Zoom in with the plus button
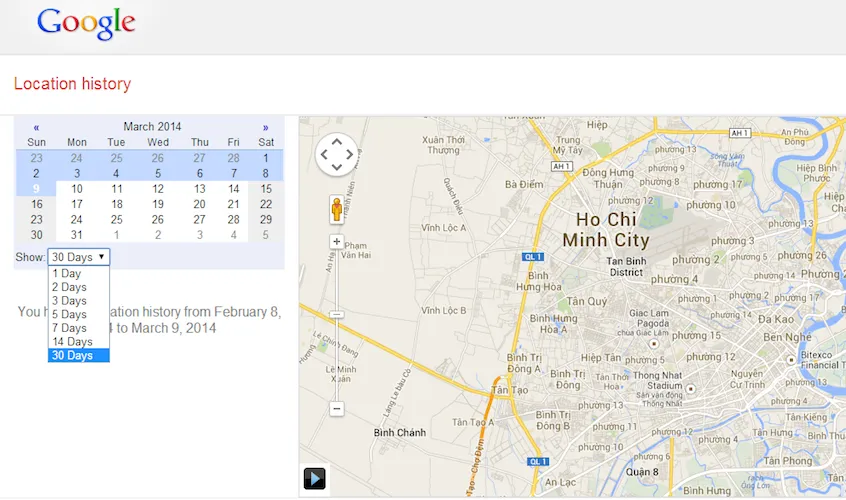 pos(337,242)
